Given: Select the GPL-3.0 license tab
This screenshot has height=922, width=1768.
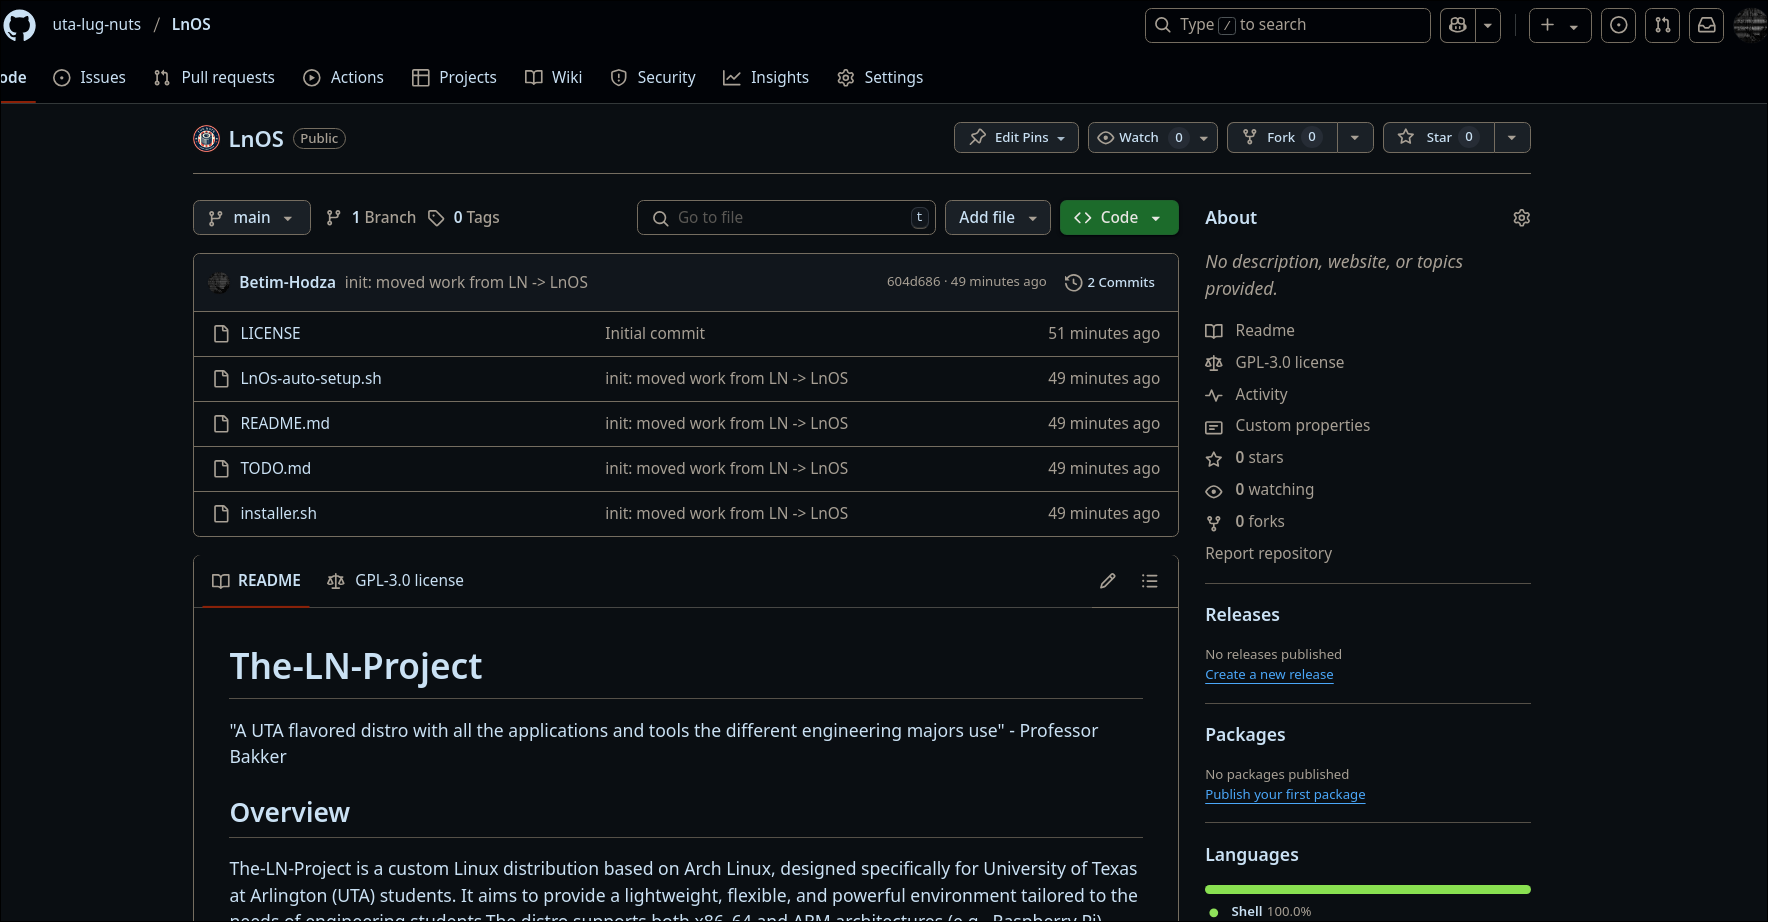Looking at the screenshot, I should coord(396,580).
